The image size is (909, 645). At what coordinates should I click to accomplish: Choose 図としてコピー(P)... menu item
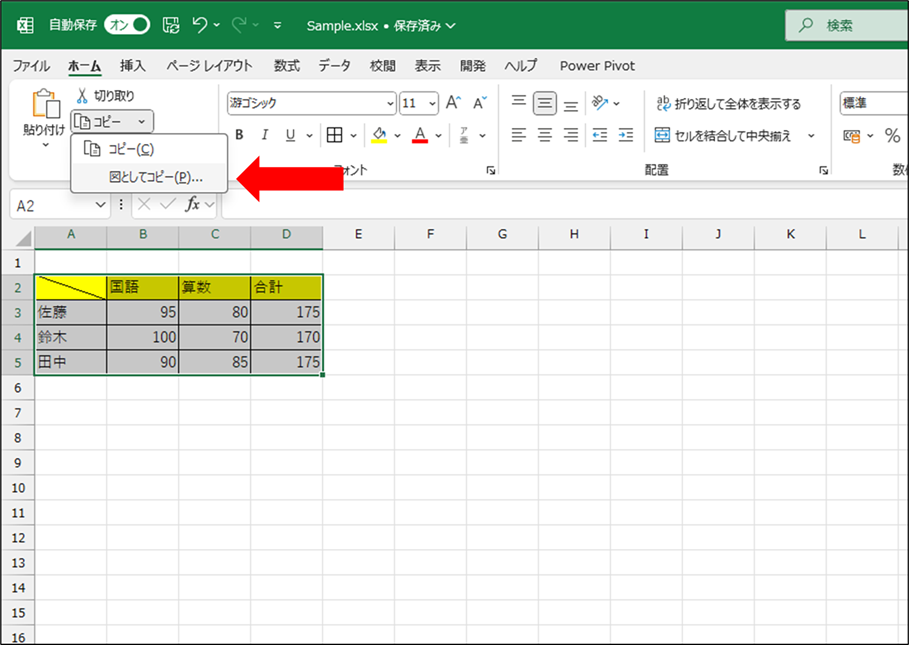point(149,177)
